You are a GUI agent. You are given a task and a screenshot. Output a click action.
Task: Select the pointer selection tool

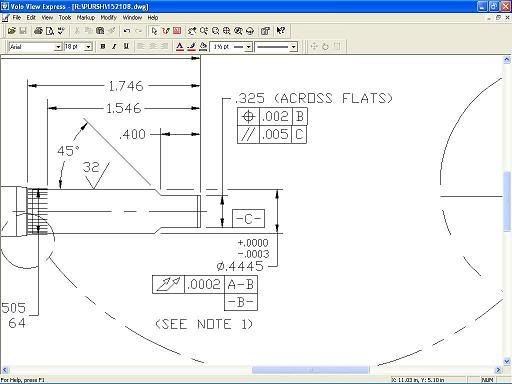tap(154, 31)
